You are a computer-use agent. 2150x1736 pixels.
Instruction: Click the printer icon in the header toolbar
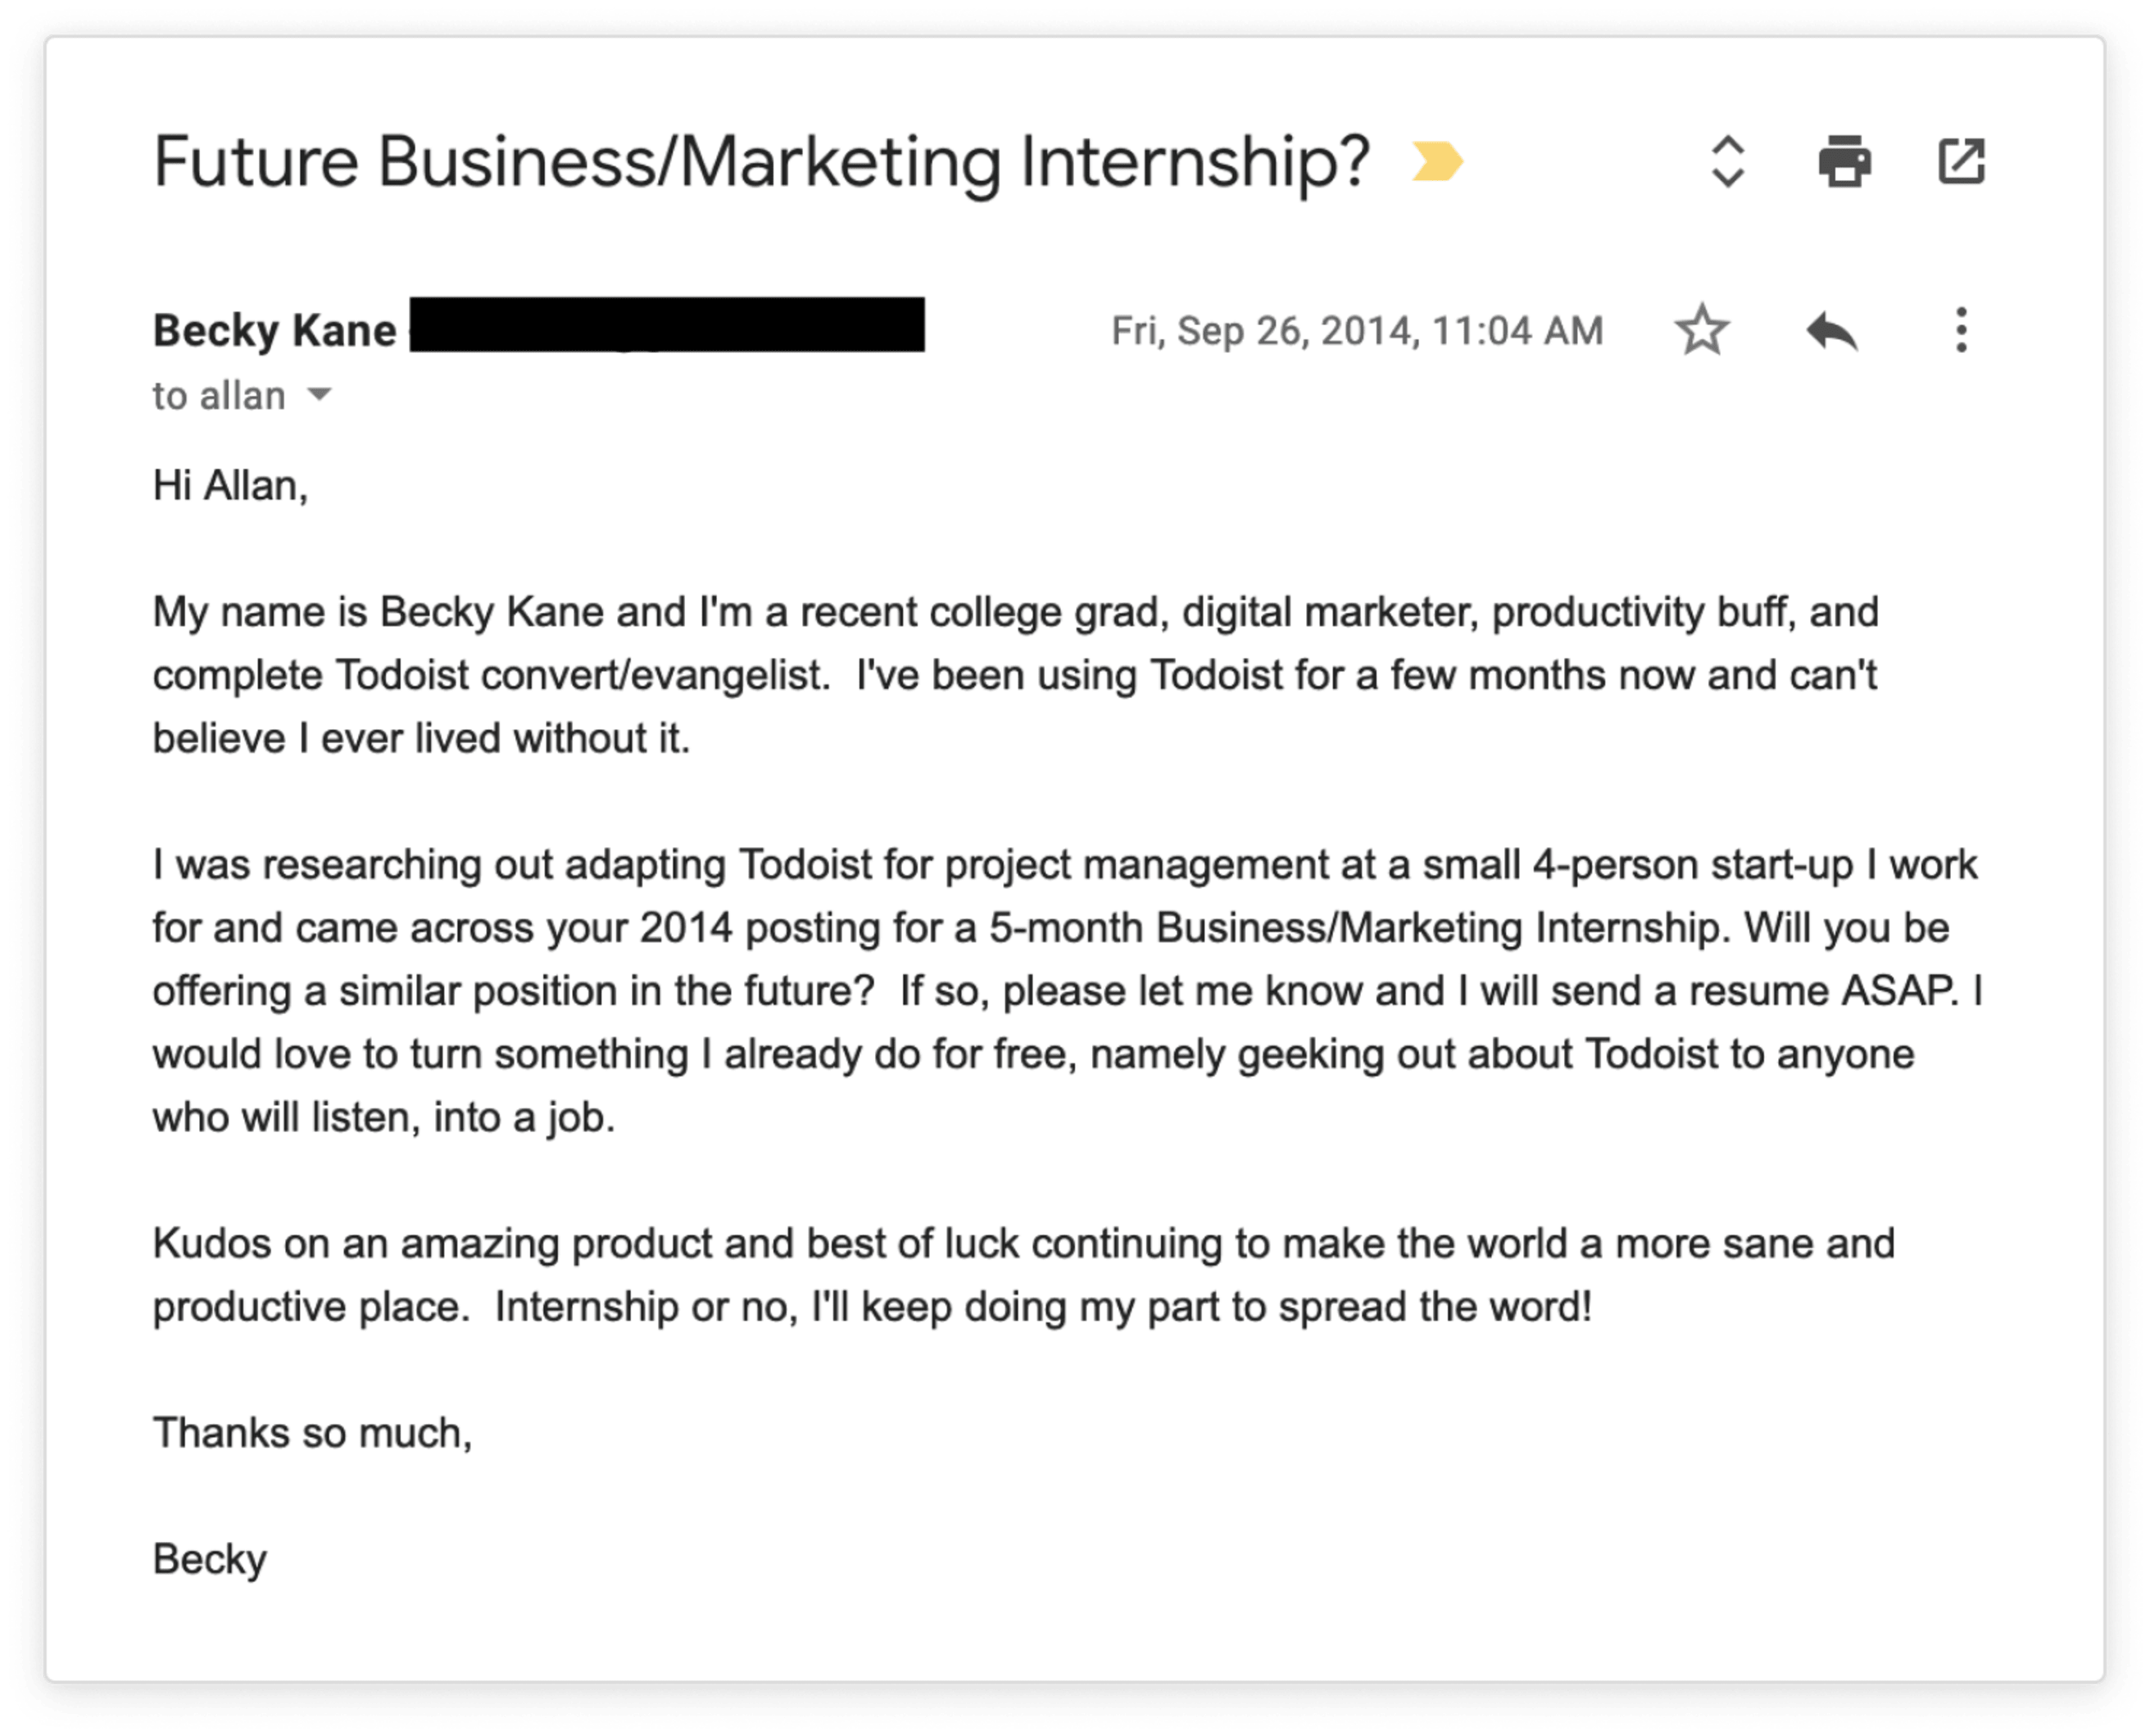pos(1846,160)
